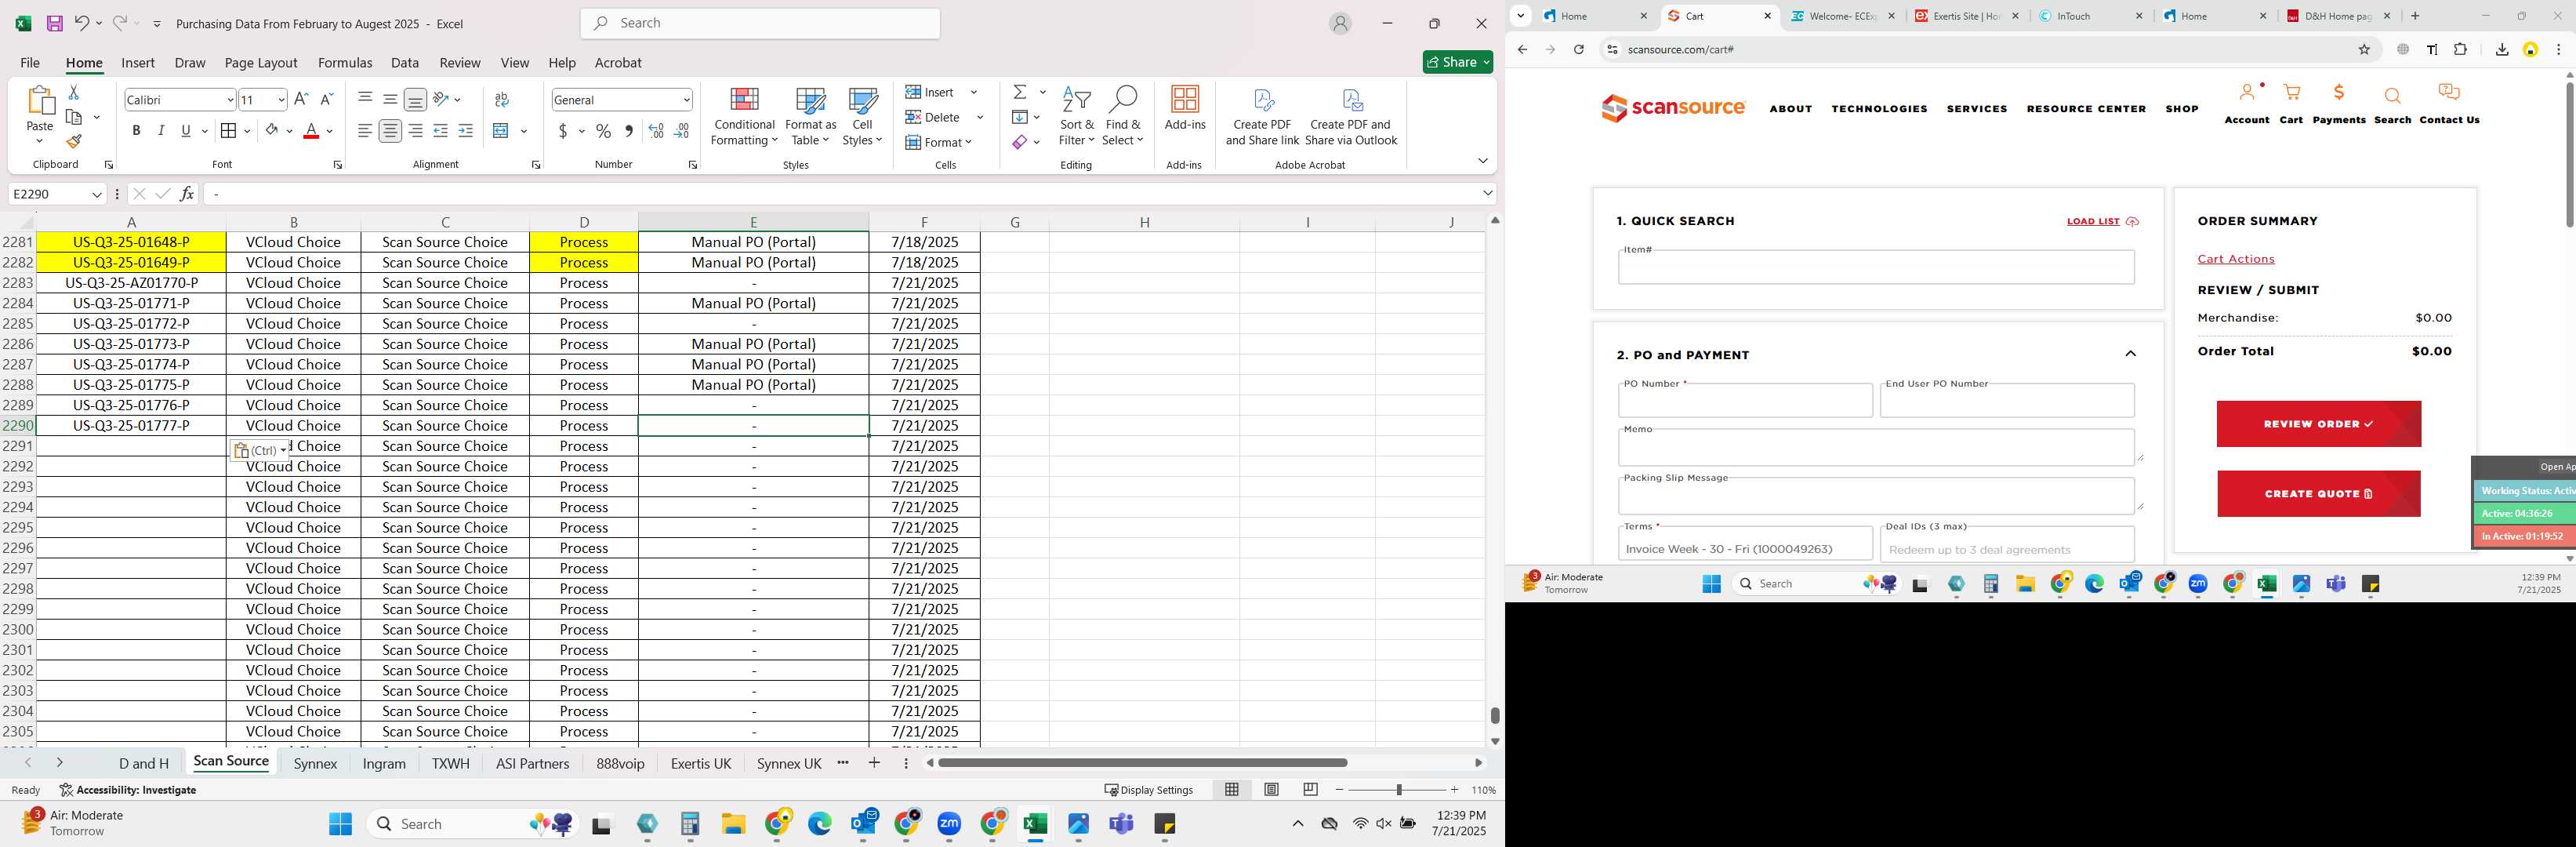Viewport: 2576px width, 847px height.
Task: Apply Comma Style format
Action: (x=628, y=131)
